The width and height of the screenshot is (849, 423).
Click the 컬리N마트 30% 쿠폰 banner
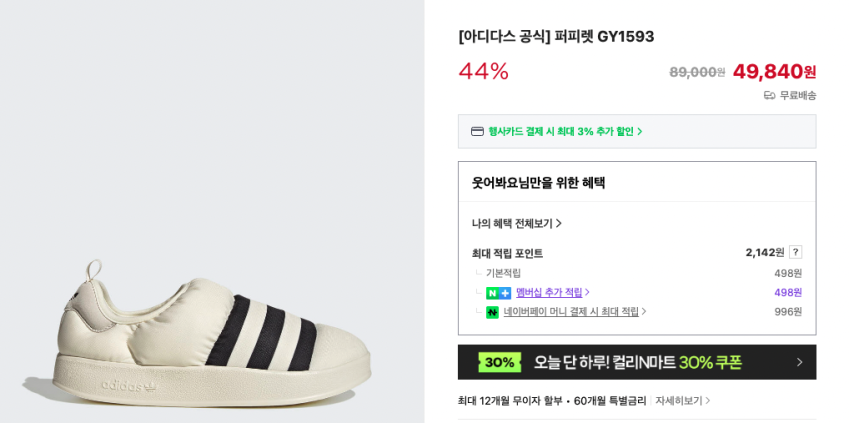click(x=637, y=362)
